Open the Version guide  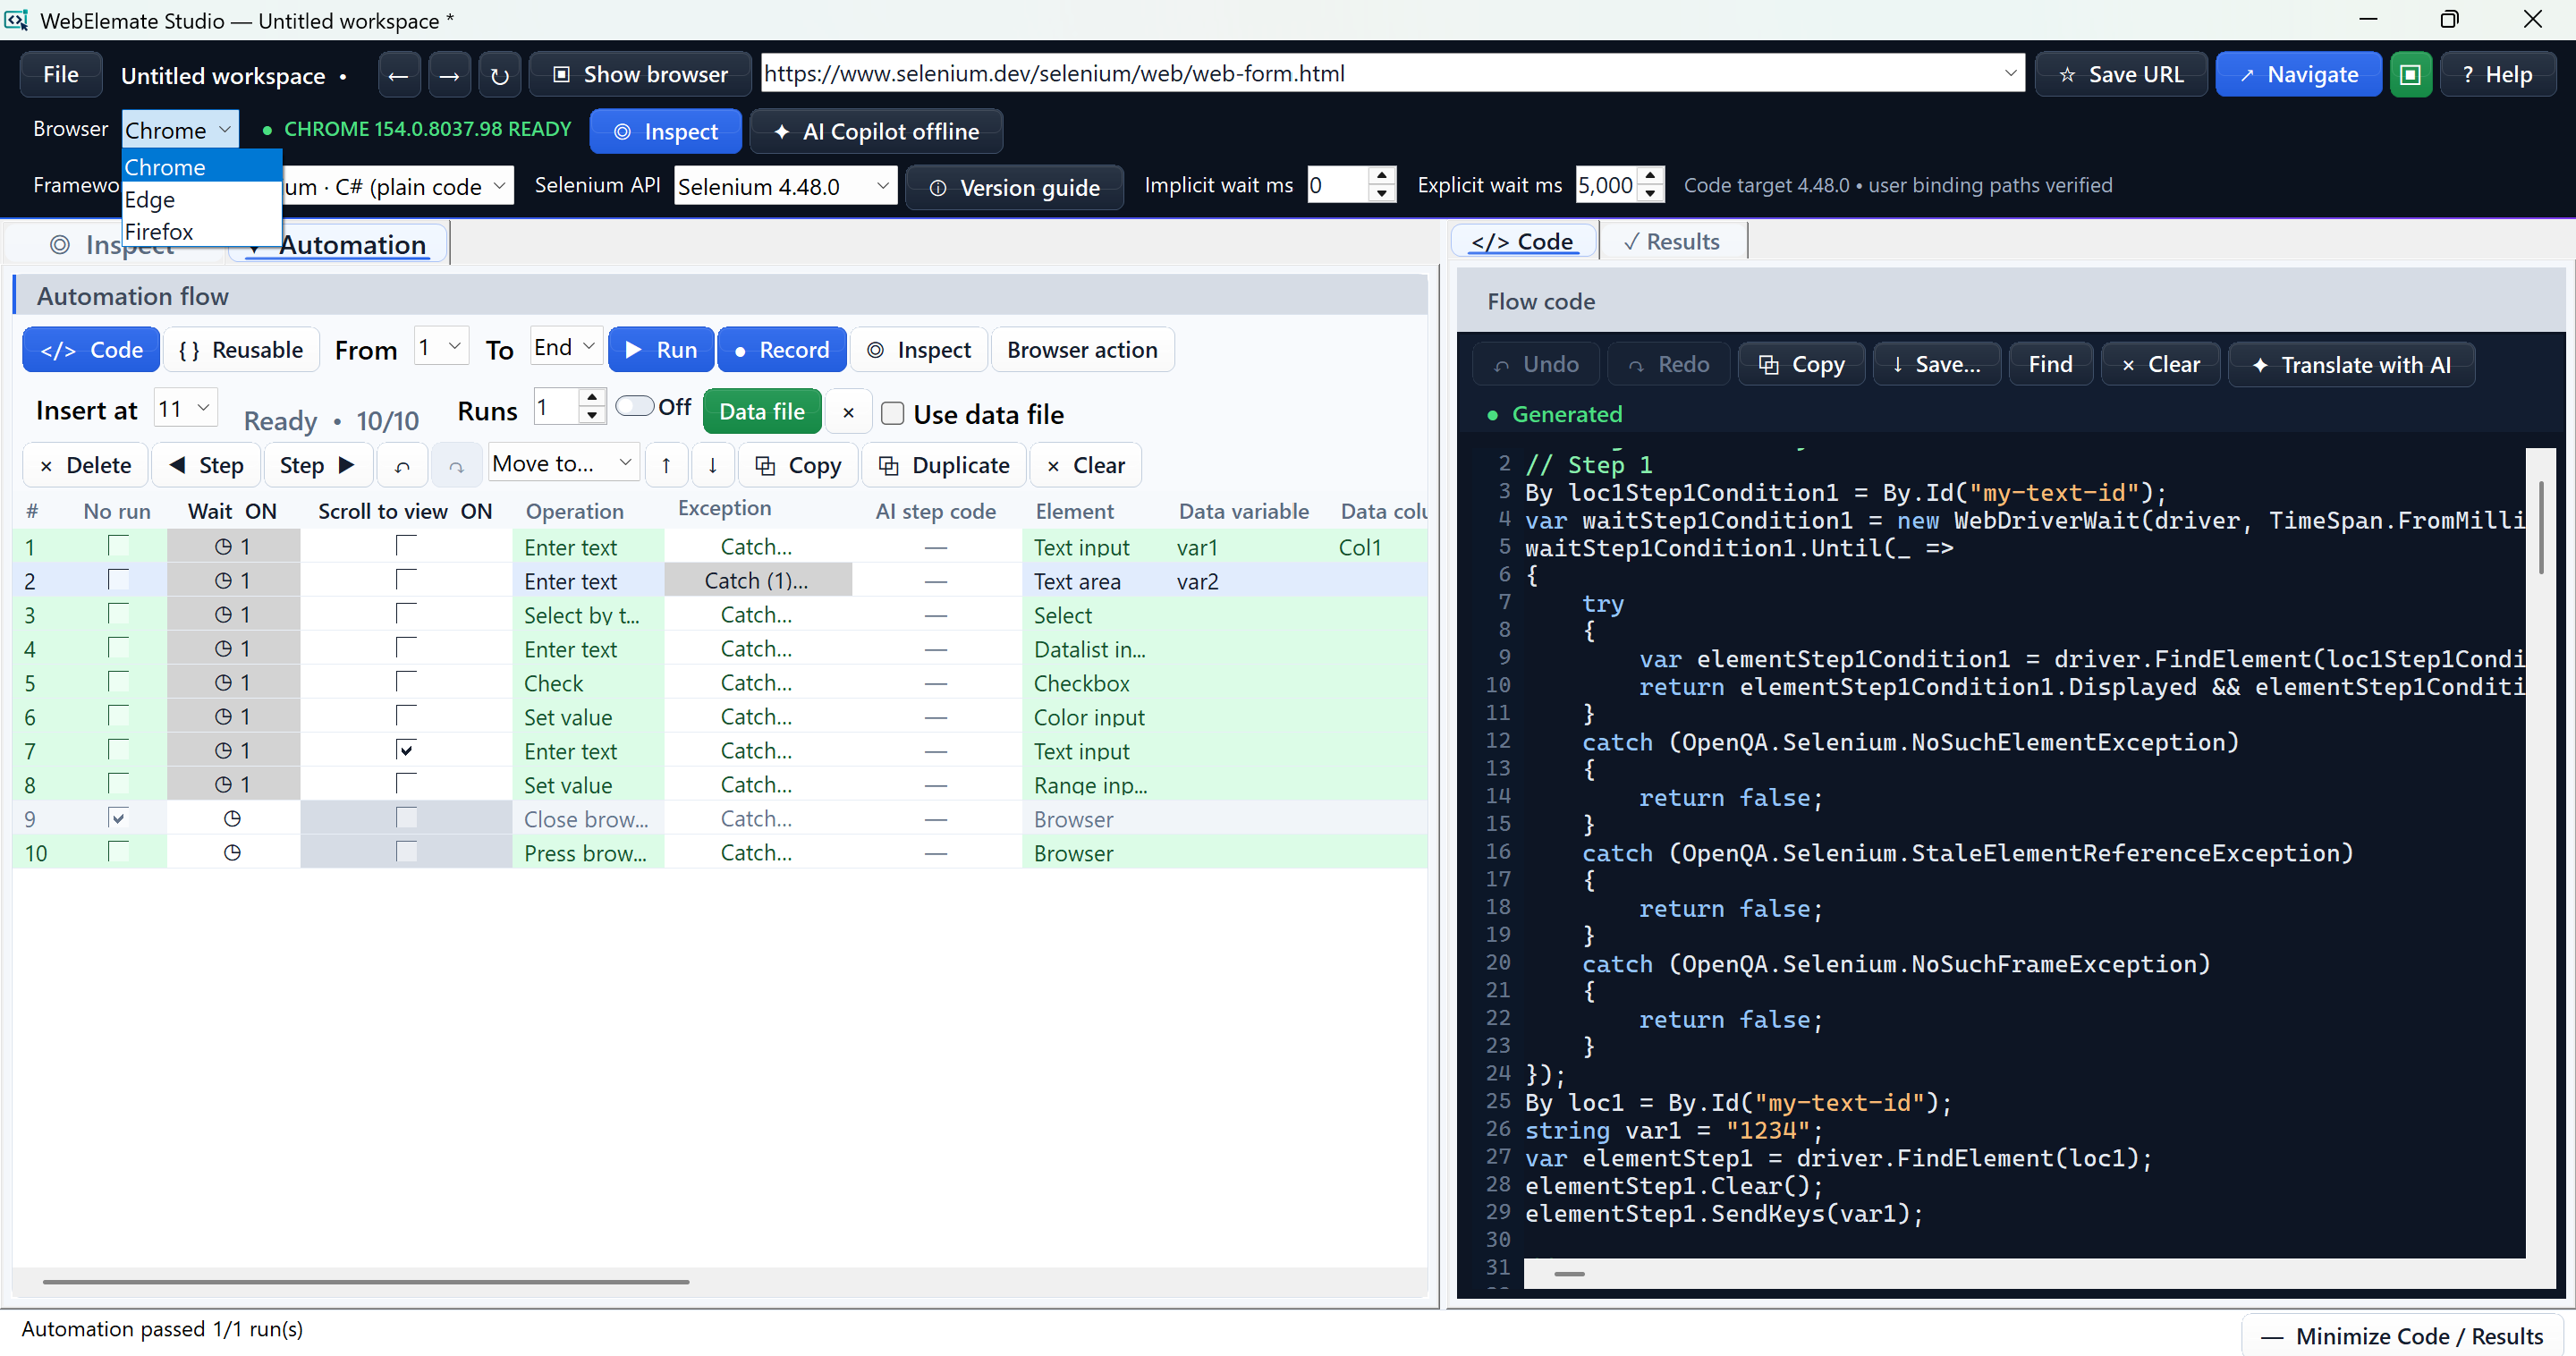[x=1014, y=188]
